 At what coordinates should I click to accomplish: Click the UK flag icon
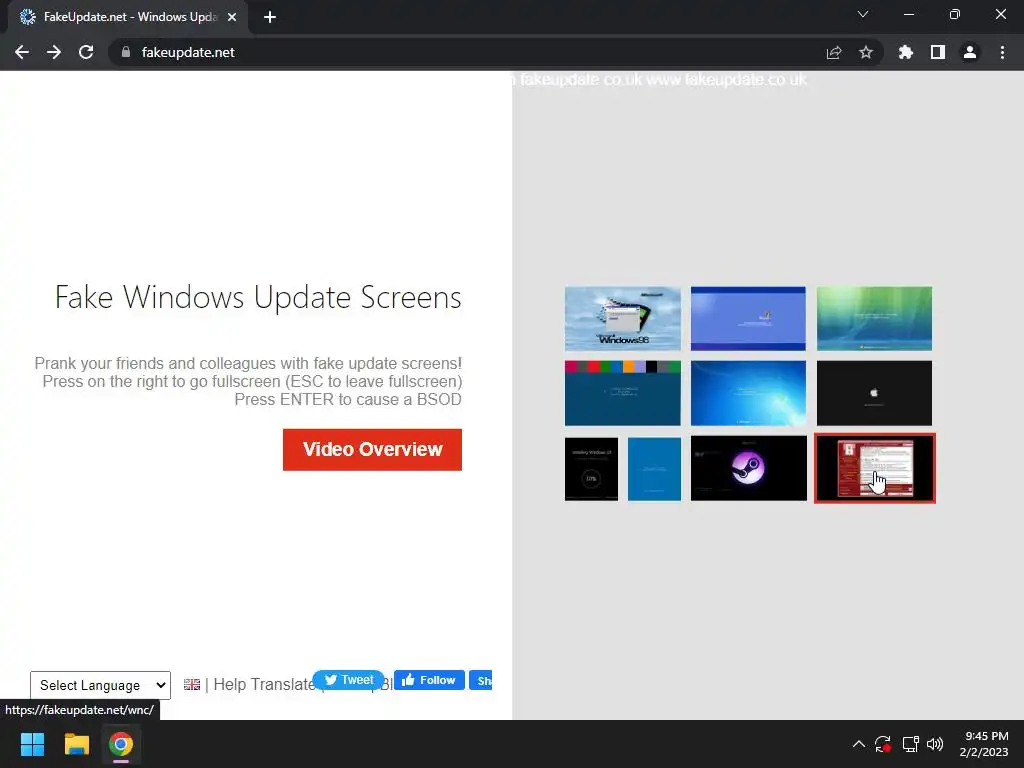[x=192, y=684]
